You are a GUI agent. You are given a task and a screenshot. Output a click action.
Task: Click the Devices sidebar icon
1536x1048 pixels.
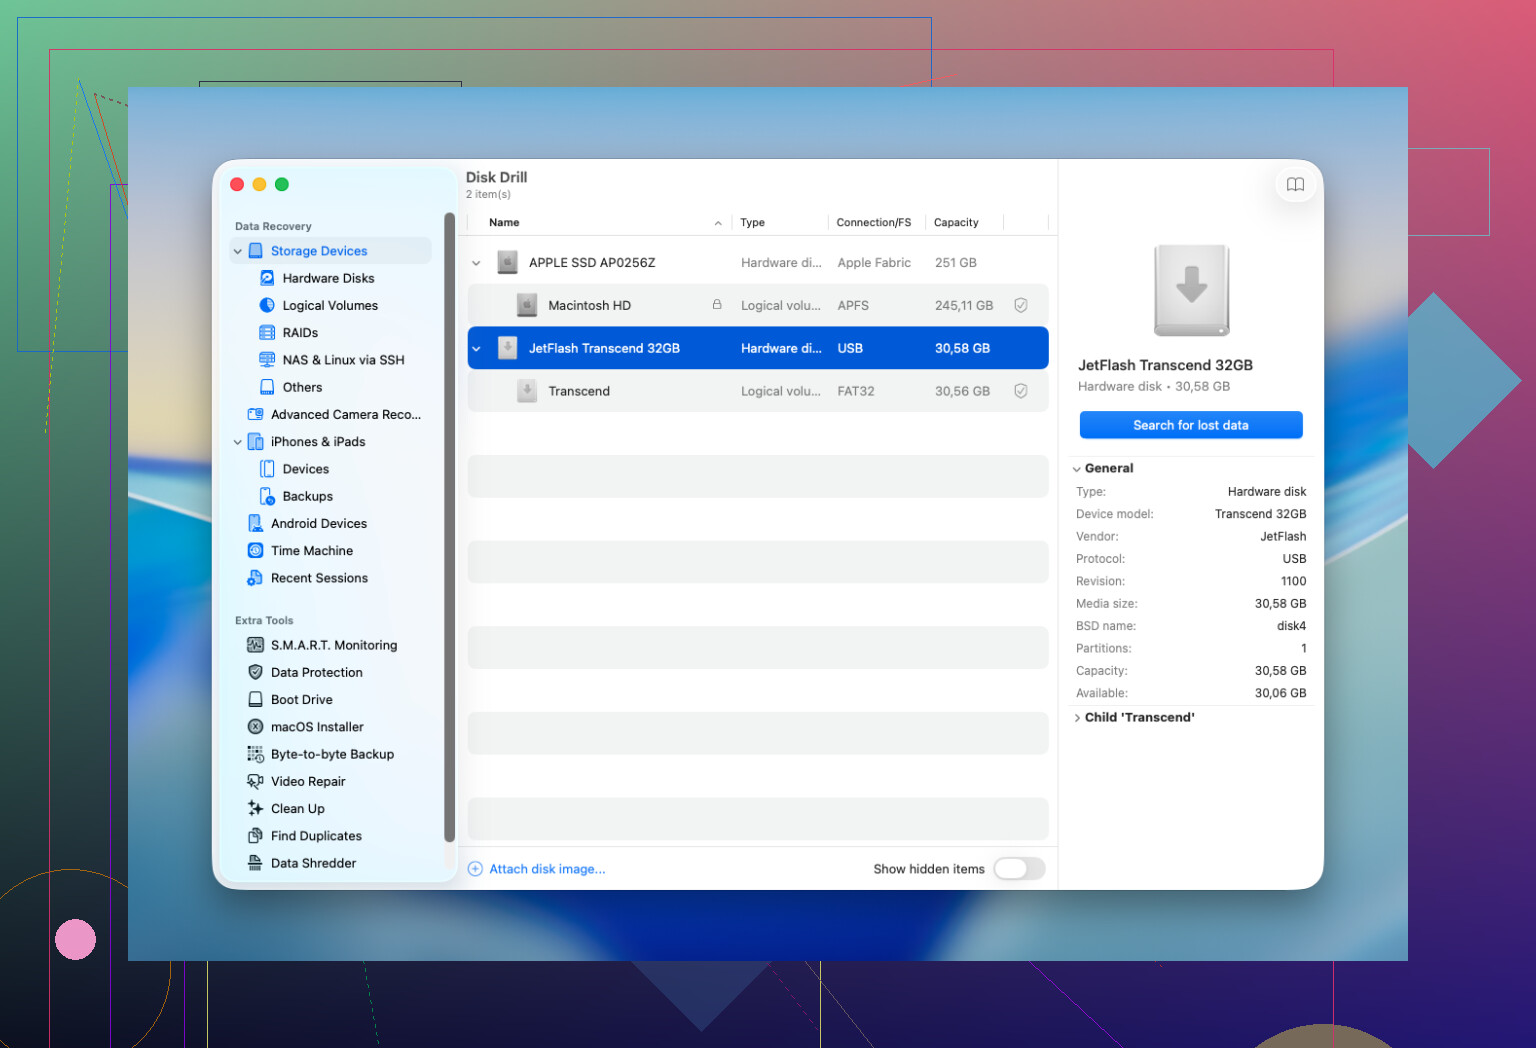coord(267,469)
